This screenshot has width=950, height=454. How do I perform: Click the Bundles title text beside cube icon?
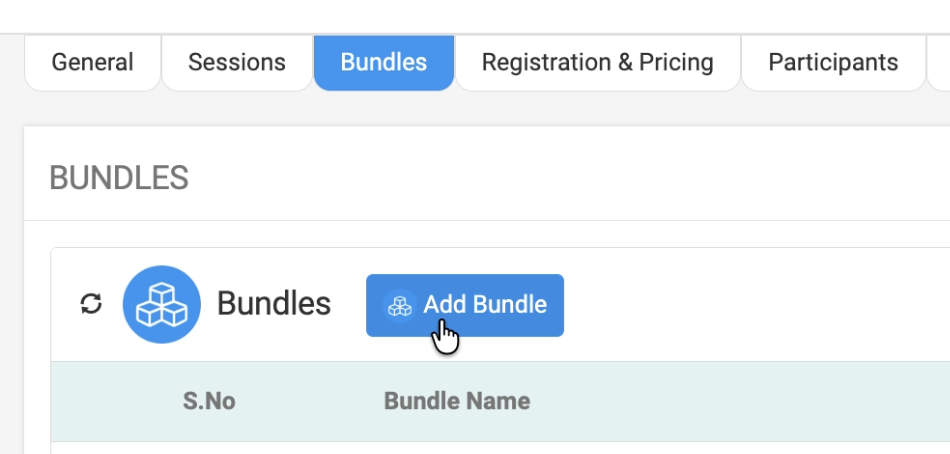point(274,304)
